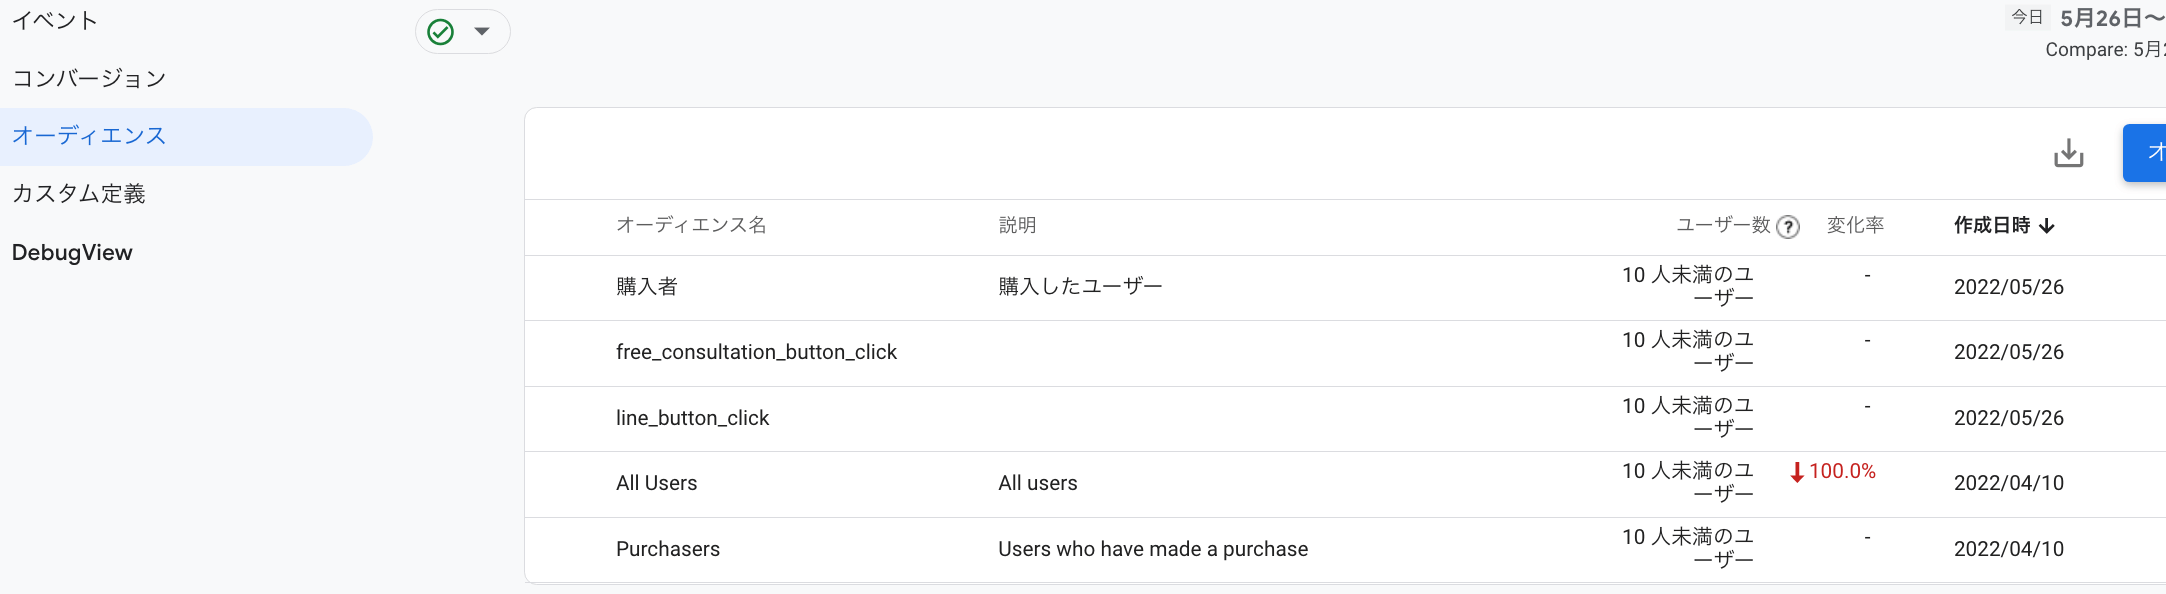The image size is (2166, 594).
Task: Open the date range picker 5月26日
Action: point(2110,19)
